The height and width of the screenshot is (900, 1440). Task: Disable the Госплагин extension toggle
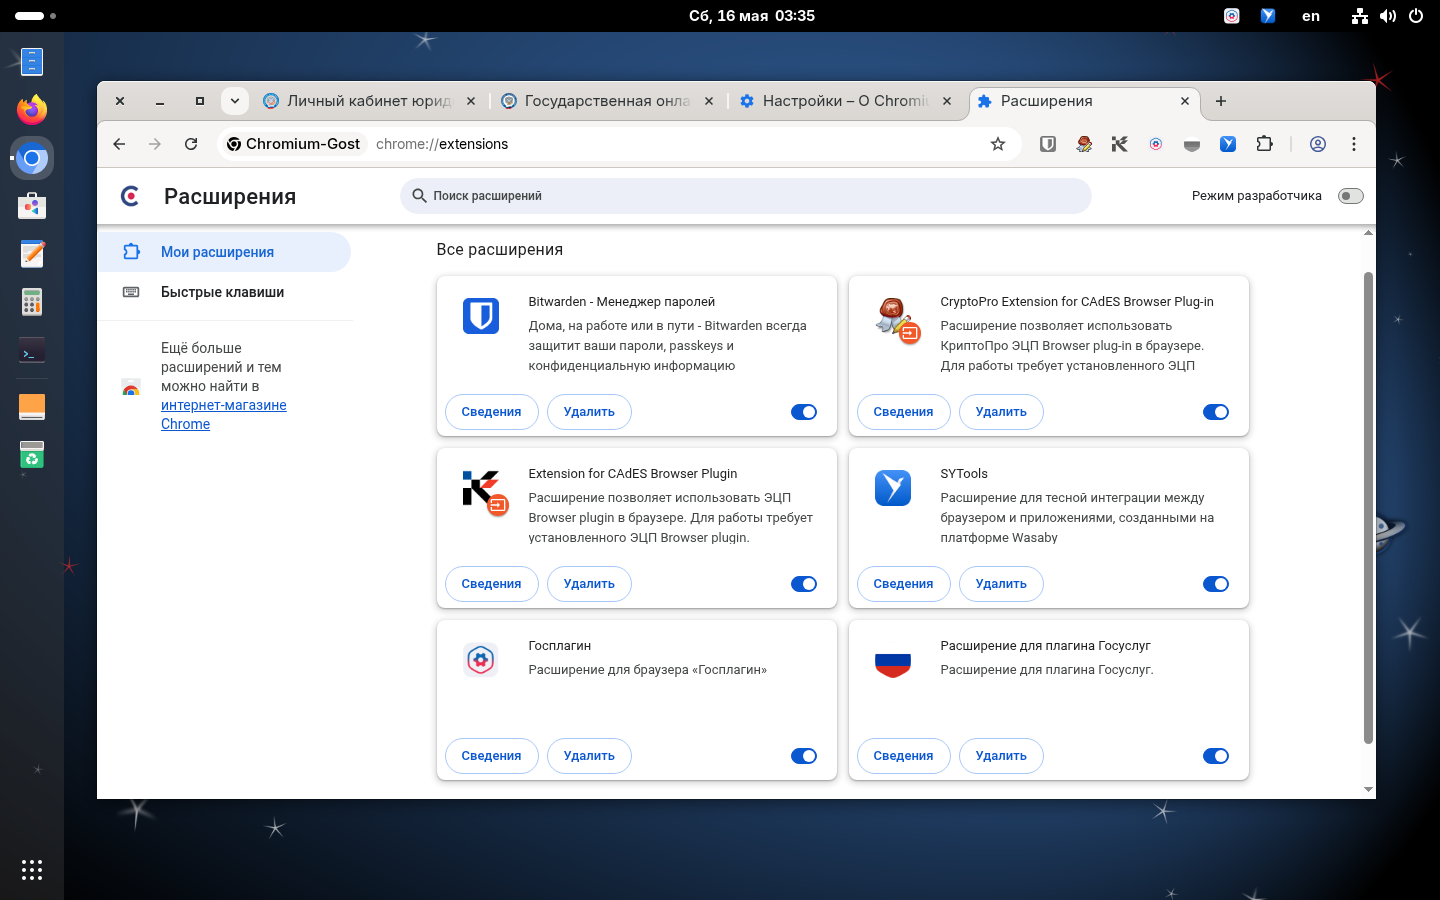point(804,756)
